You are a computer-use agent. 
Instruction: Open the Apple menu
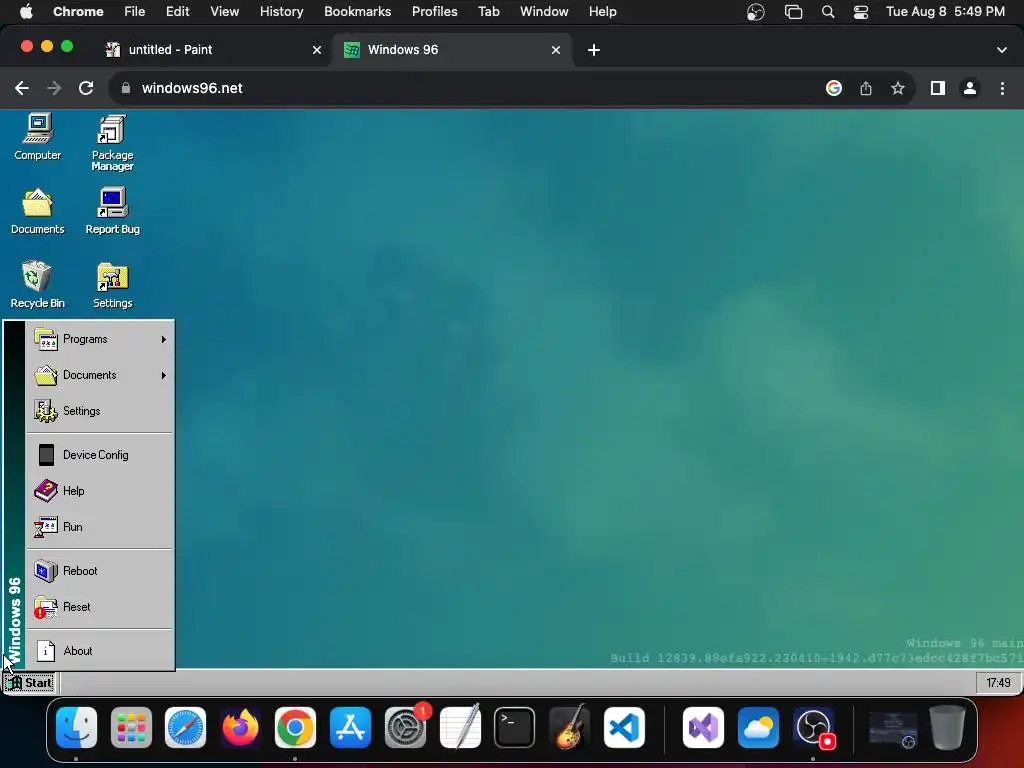[26, 12]
